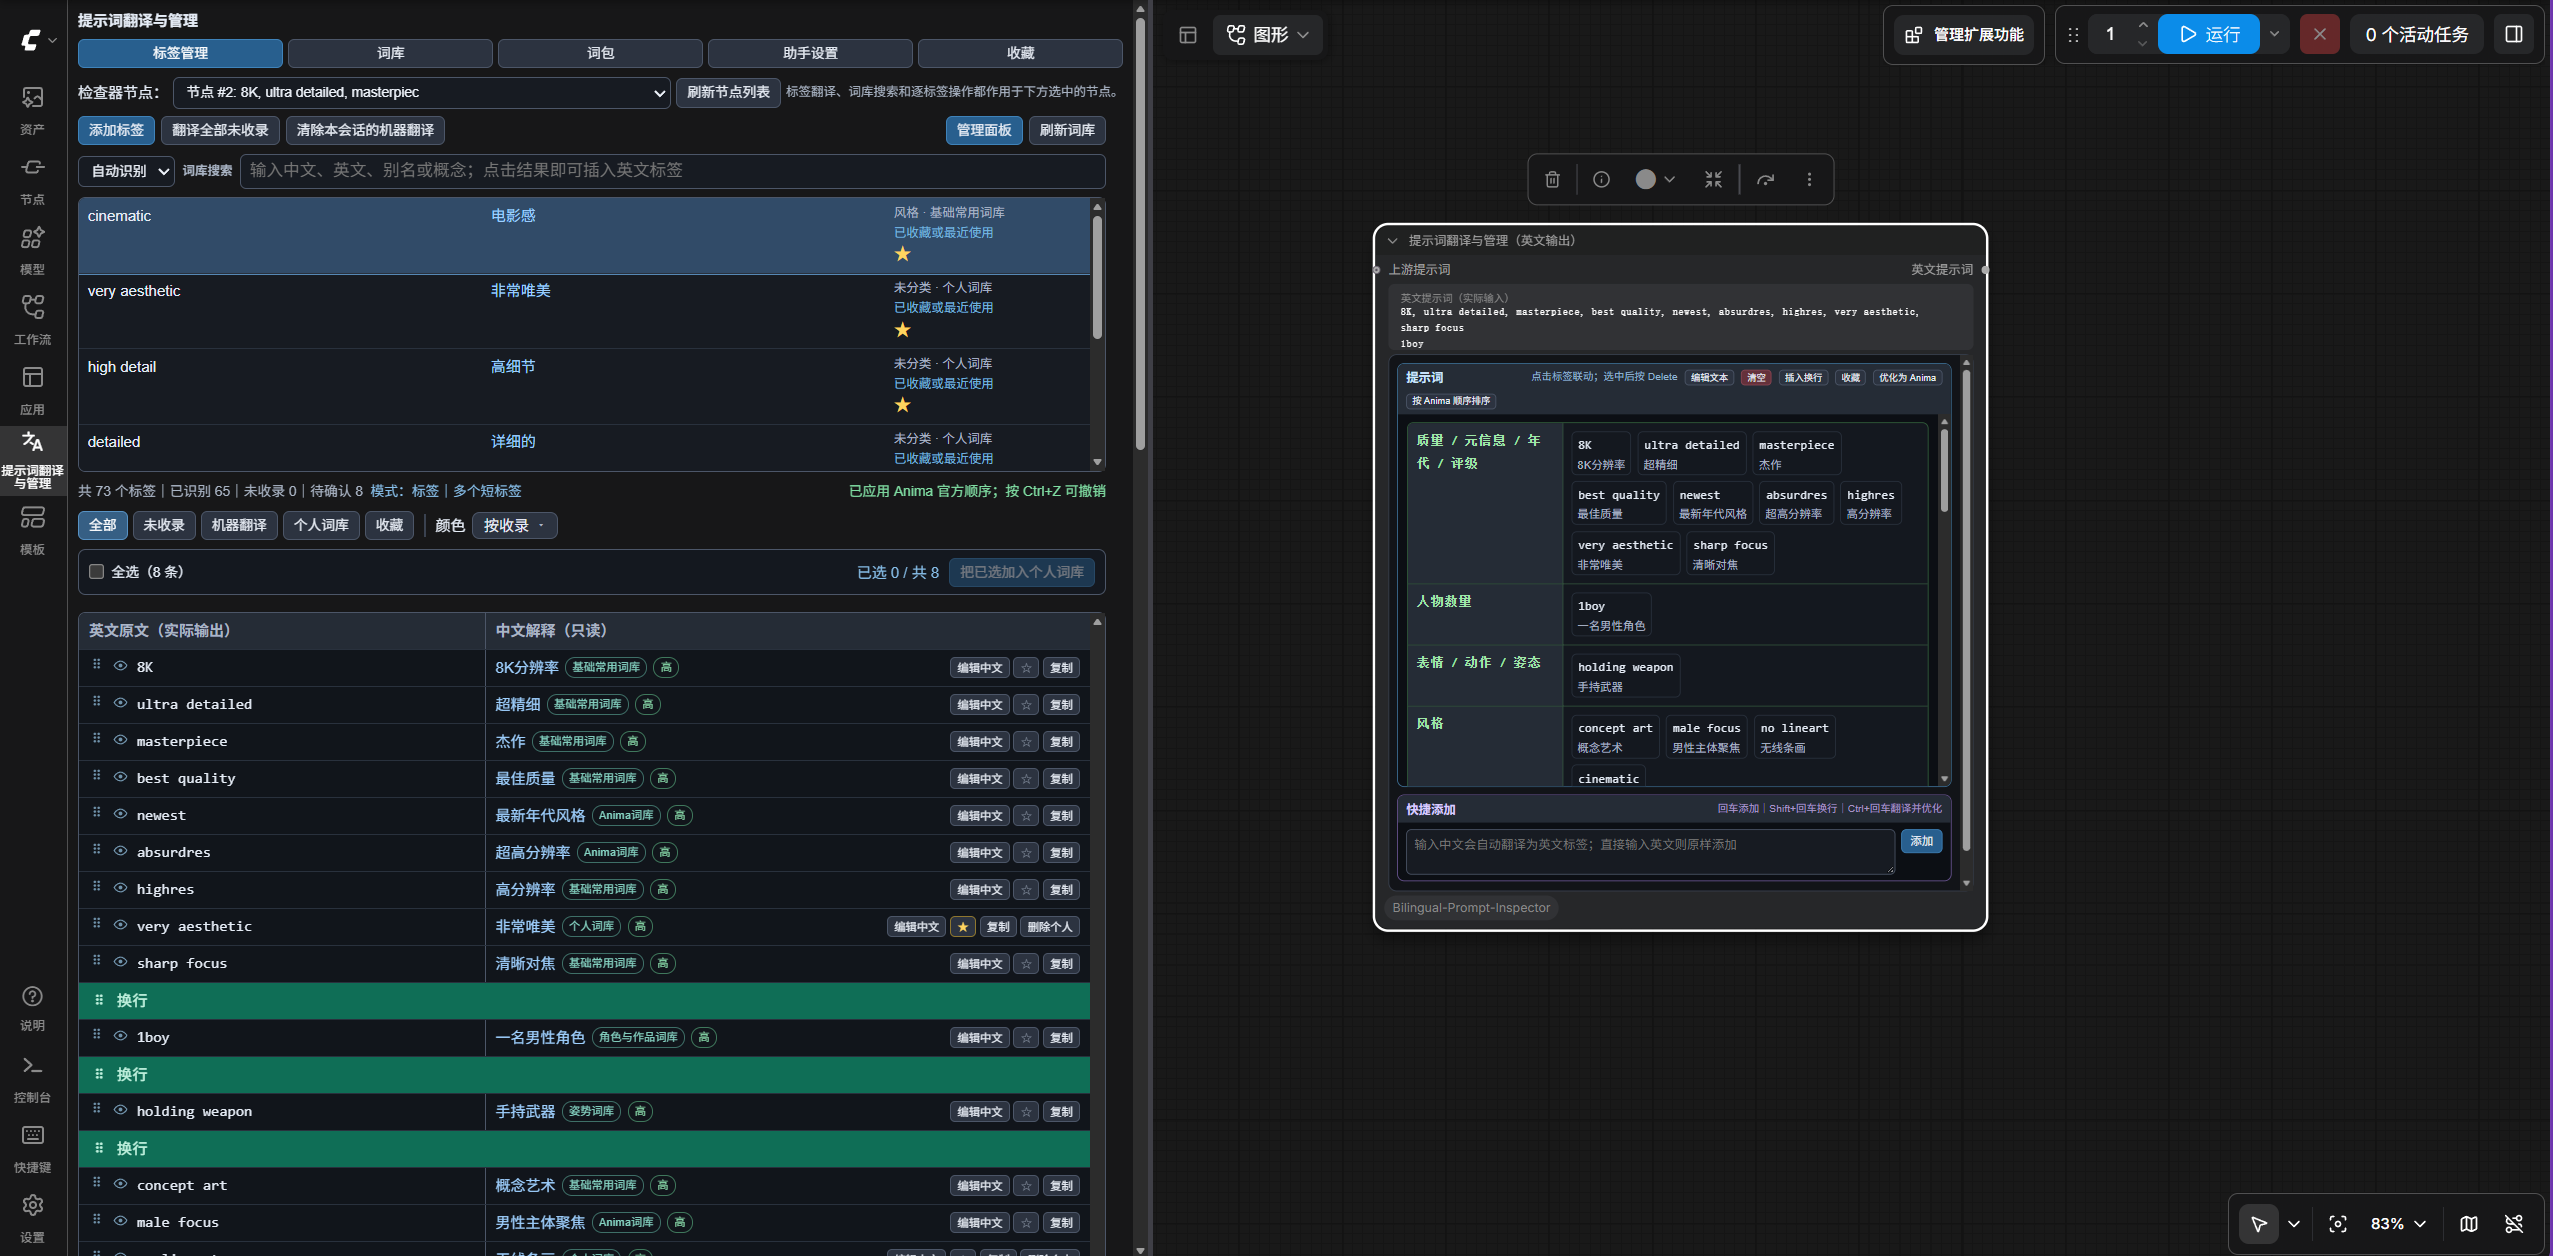Expand the run button options arrow

2273,34
